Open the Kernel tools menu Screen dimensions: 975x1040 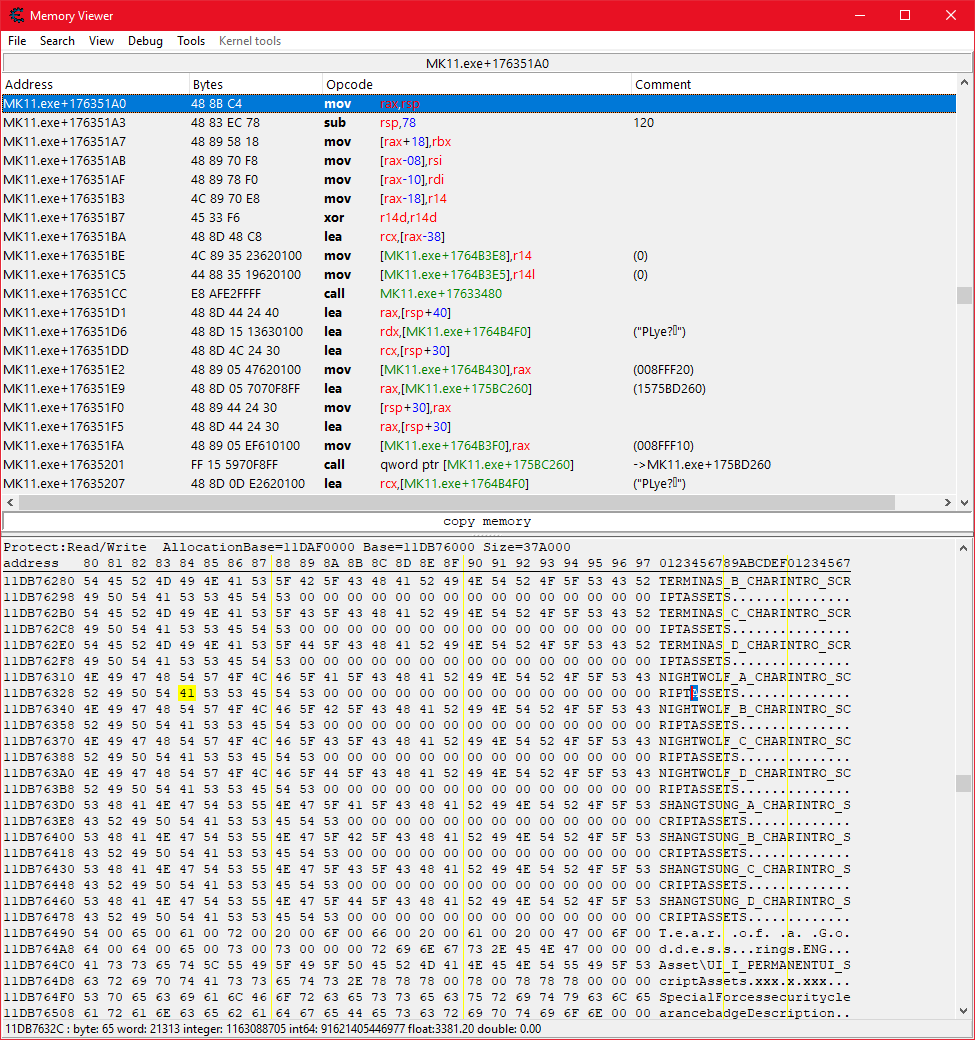[x=250, y=41]
